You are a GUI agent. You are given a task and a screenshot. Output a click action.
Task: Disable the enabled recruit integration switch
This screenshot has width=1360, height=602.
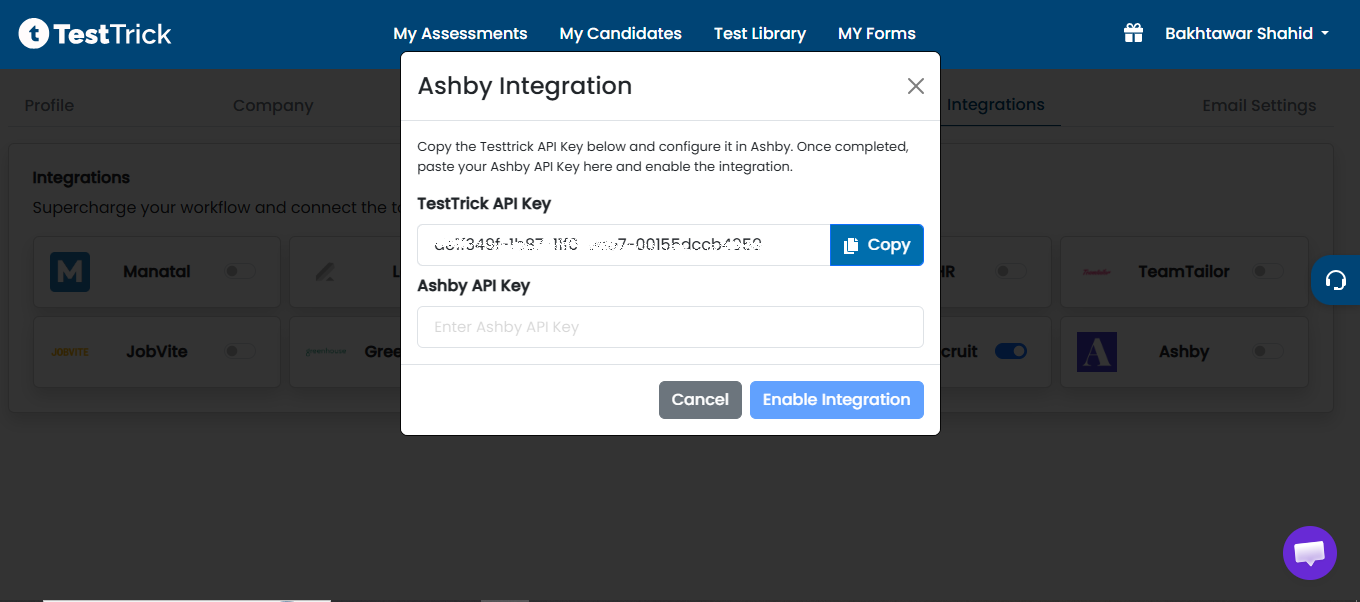coord(1011,351)
